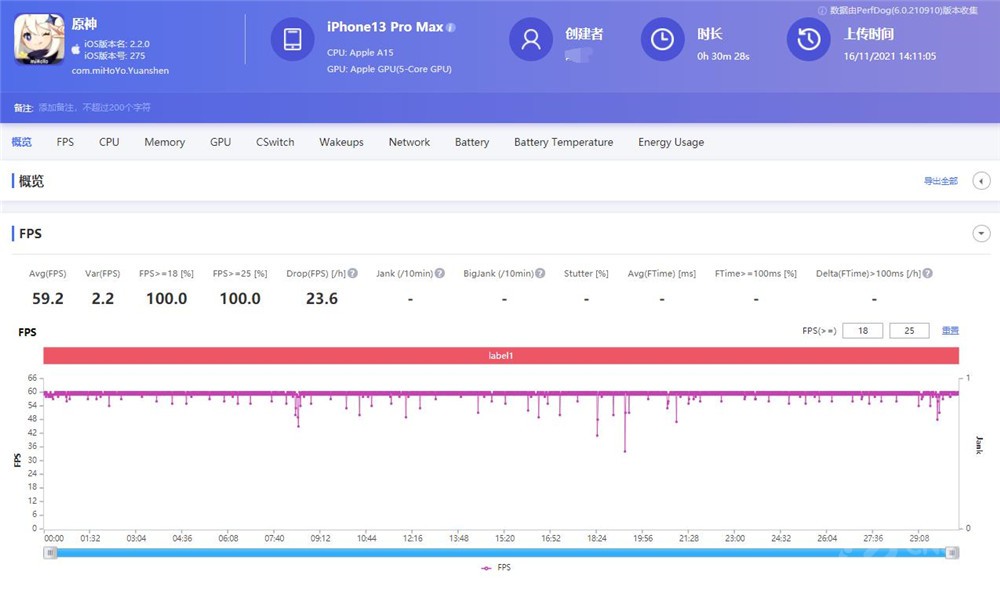Click the duration clock icon
The height and width of the screenshot is (589, 1000).
pyautogui.click(x=662, y=40)
